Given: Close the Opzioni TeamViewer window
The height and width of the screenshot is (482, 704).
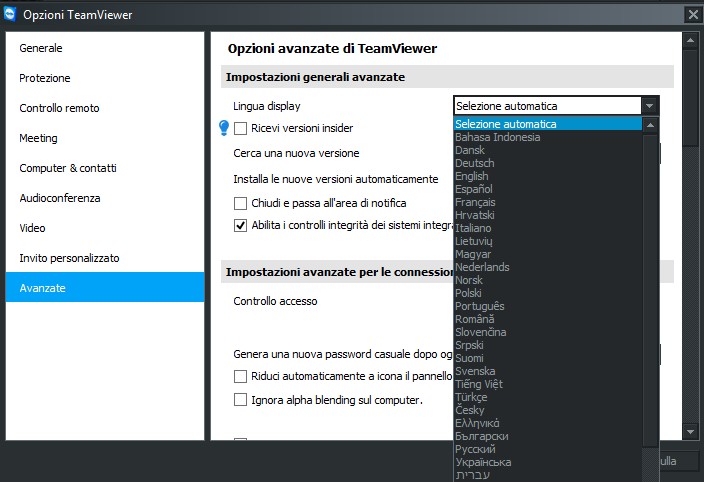Looking at the screenshot, I should pos(693,15).
